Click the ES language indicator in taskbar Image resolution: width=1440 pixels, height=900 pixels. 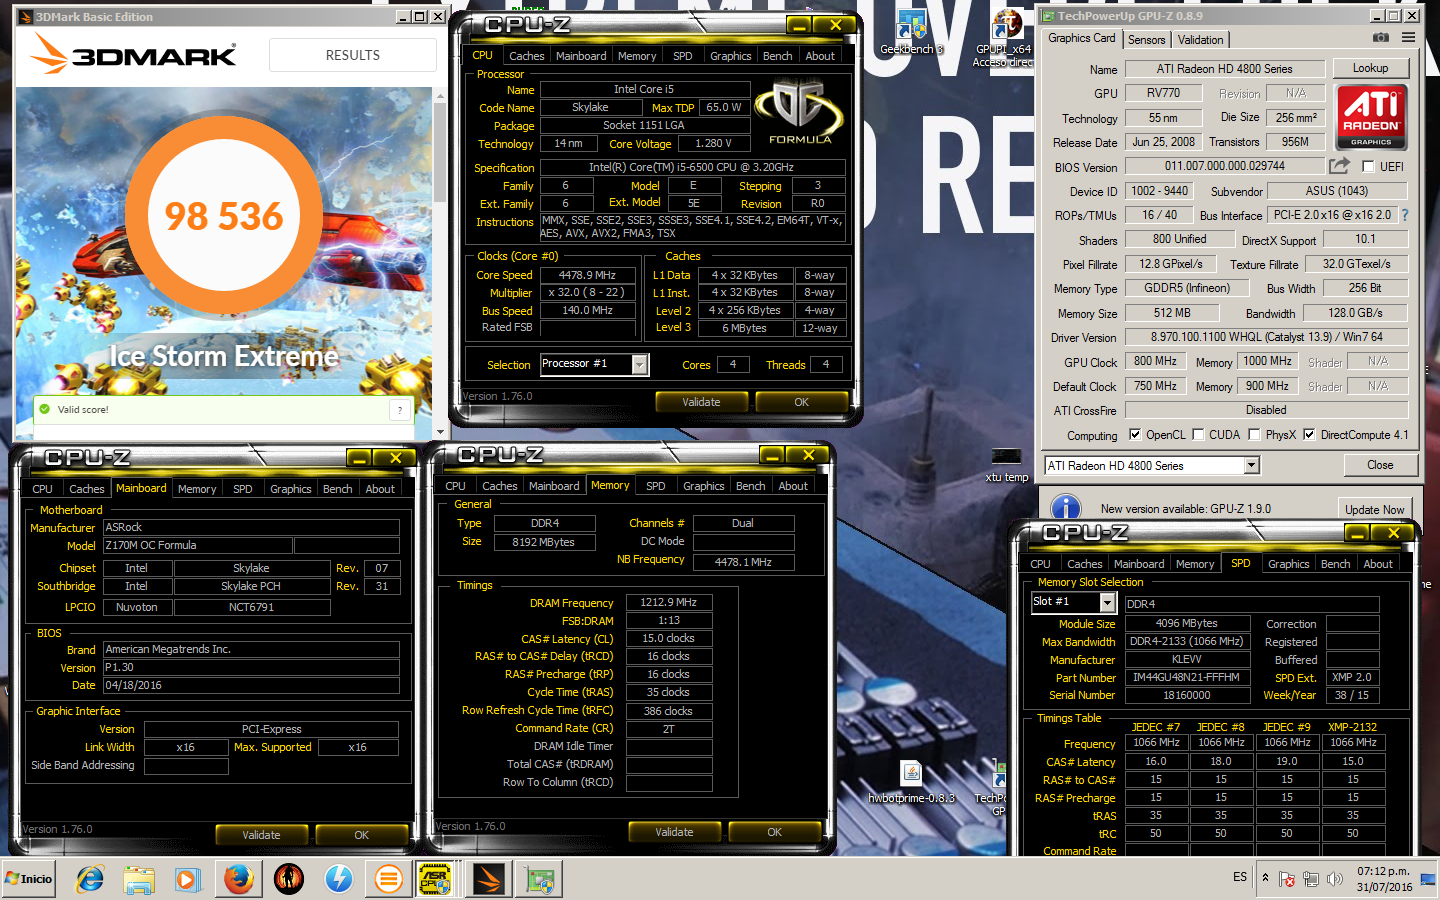[x=1240, y=877]
